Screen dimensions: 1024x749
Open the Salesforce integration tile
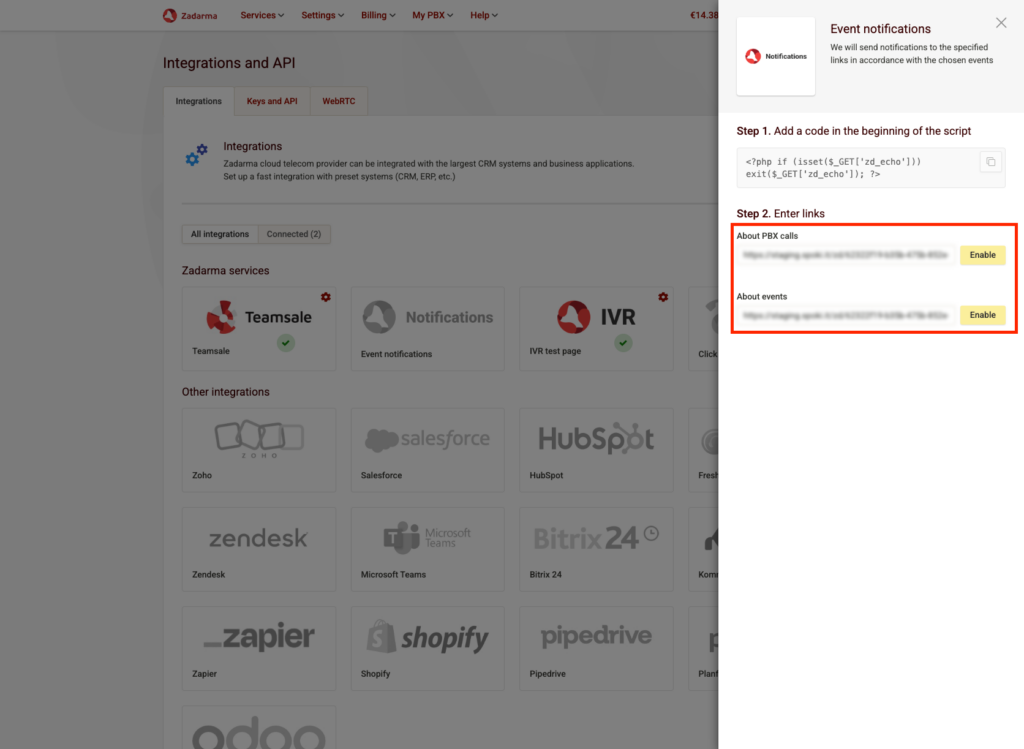coord(427,440)
